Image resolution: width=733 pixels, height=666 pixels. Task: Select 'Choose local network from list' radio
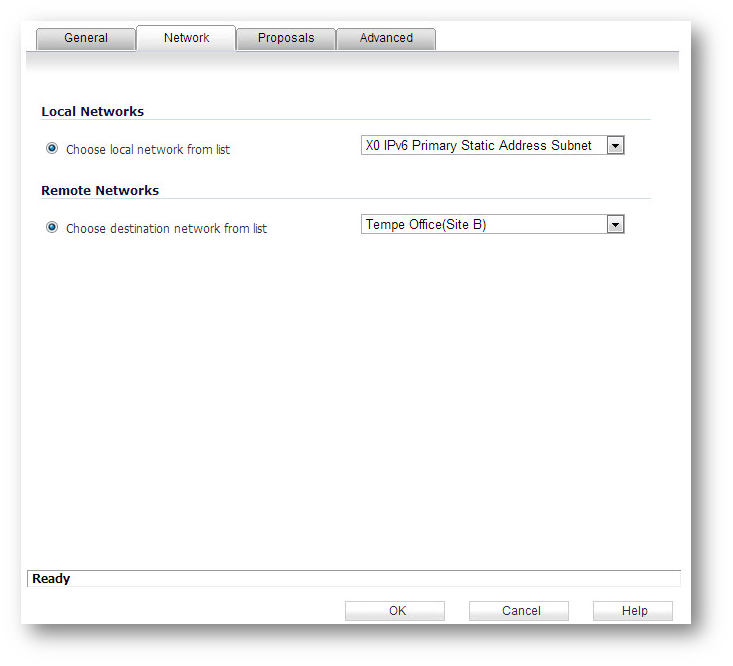coord(52,149)
